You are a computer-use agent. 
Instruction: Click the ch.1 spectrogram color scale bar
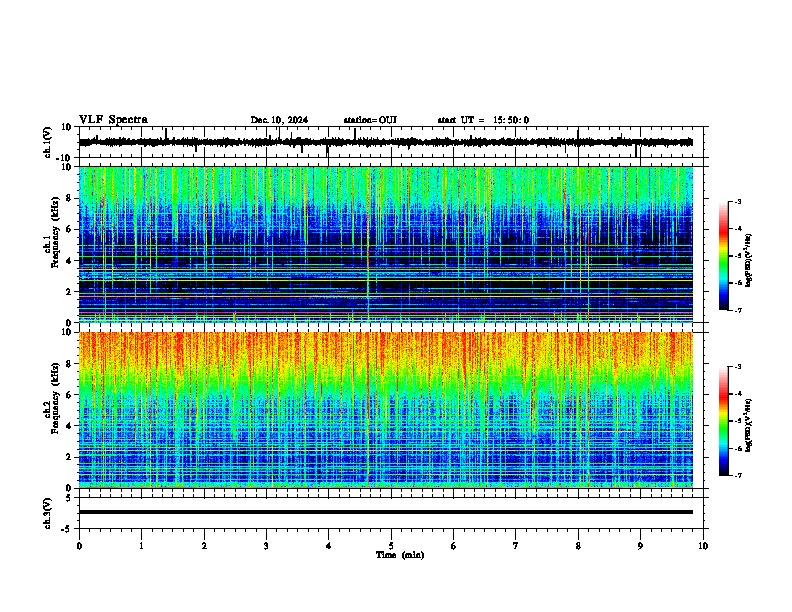[724, 256]
